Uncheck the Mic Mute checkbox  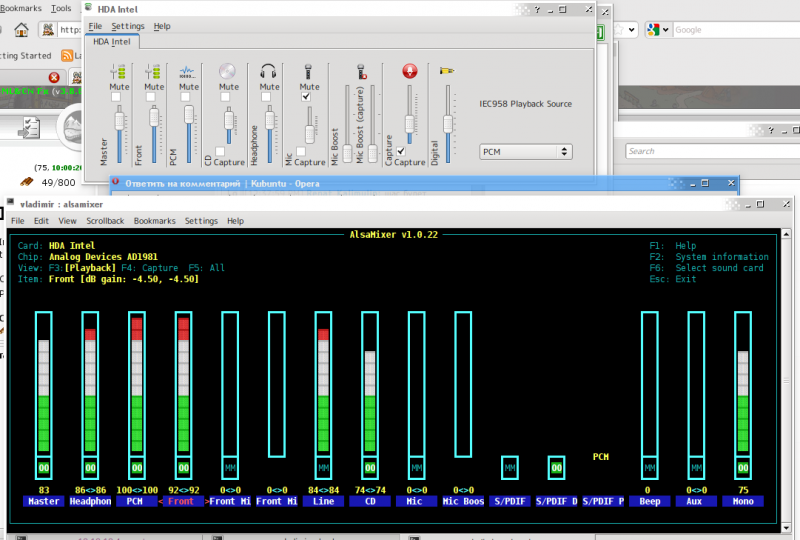coord(306,97)
